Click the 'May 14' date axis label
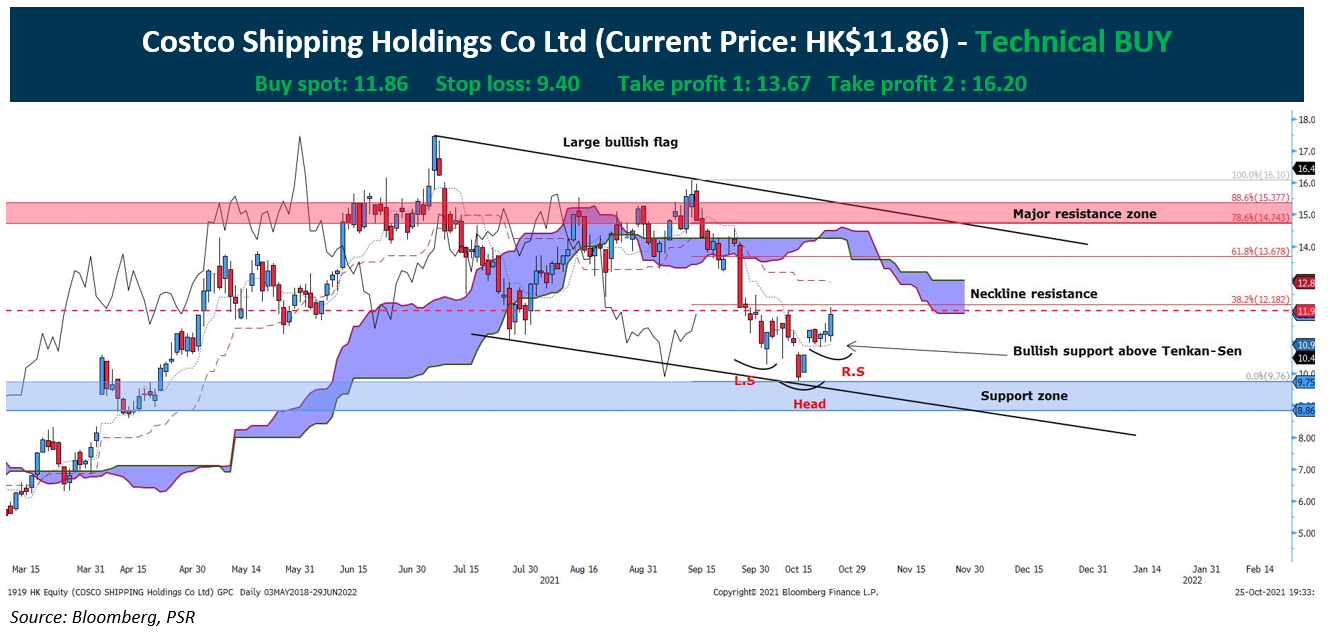Screen dimensions: 1336x634 point(246,568)
